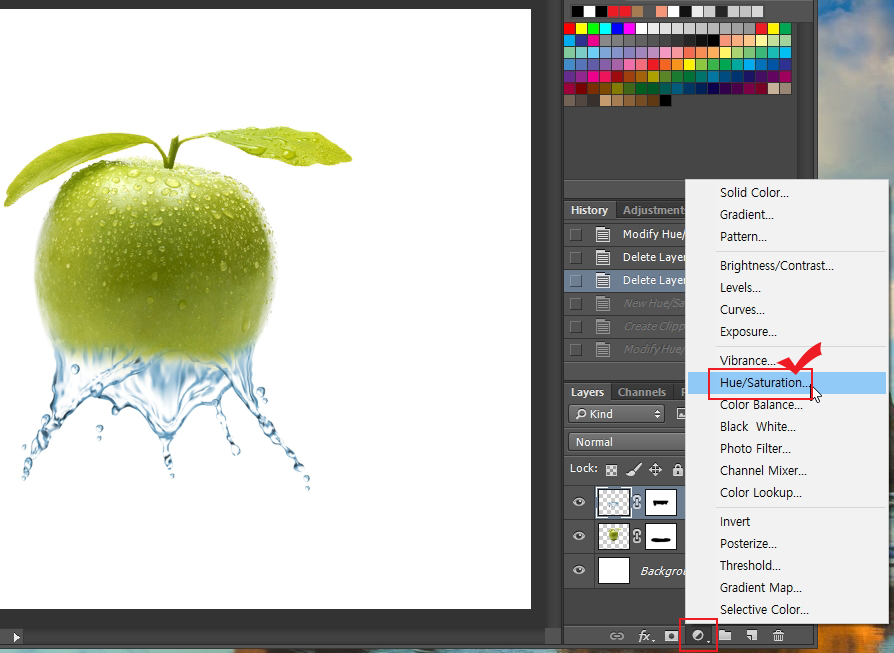Switch to the Channels tab

pos(642,392)
